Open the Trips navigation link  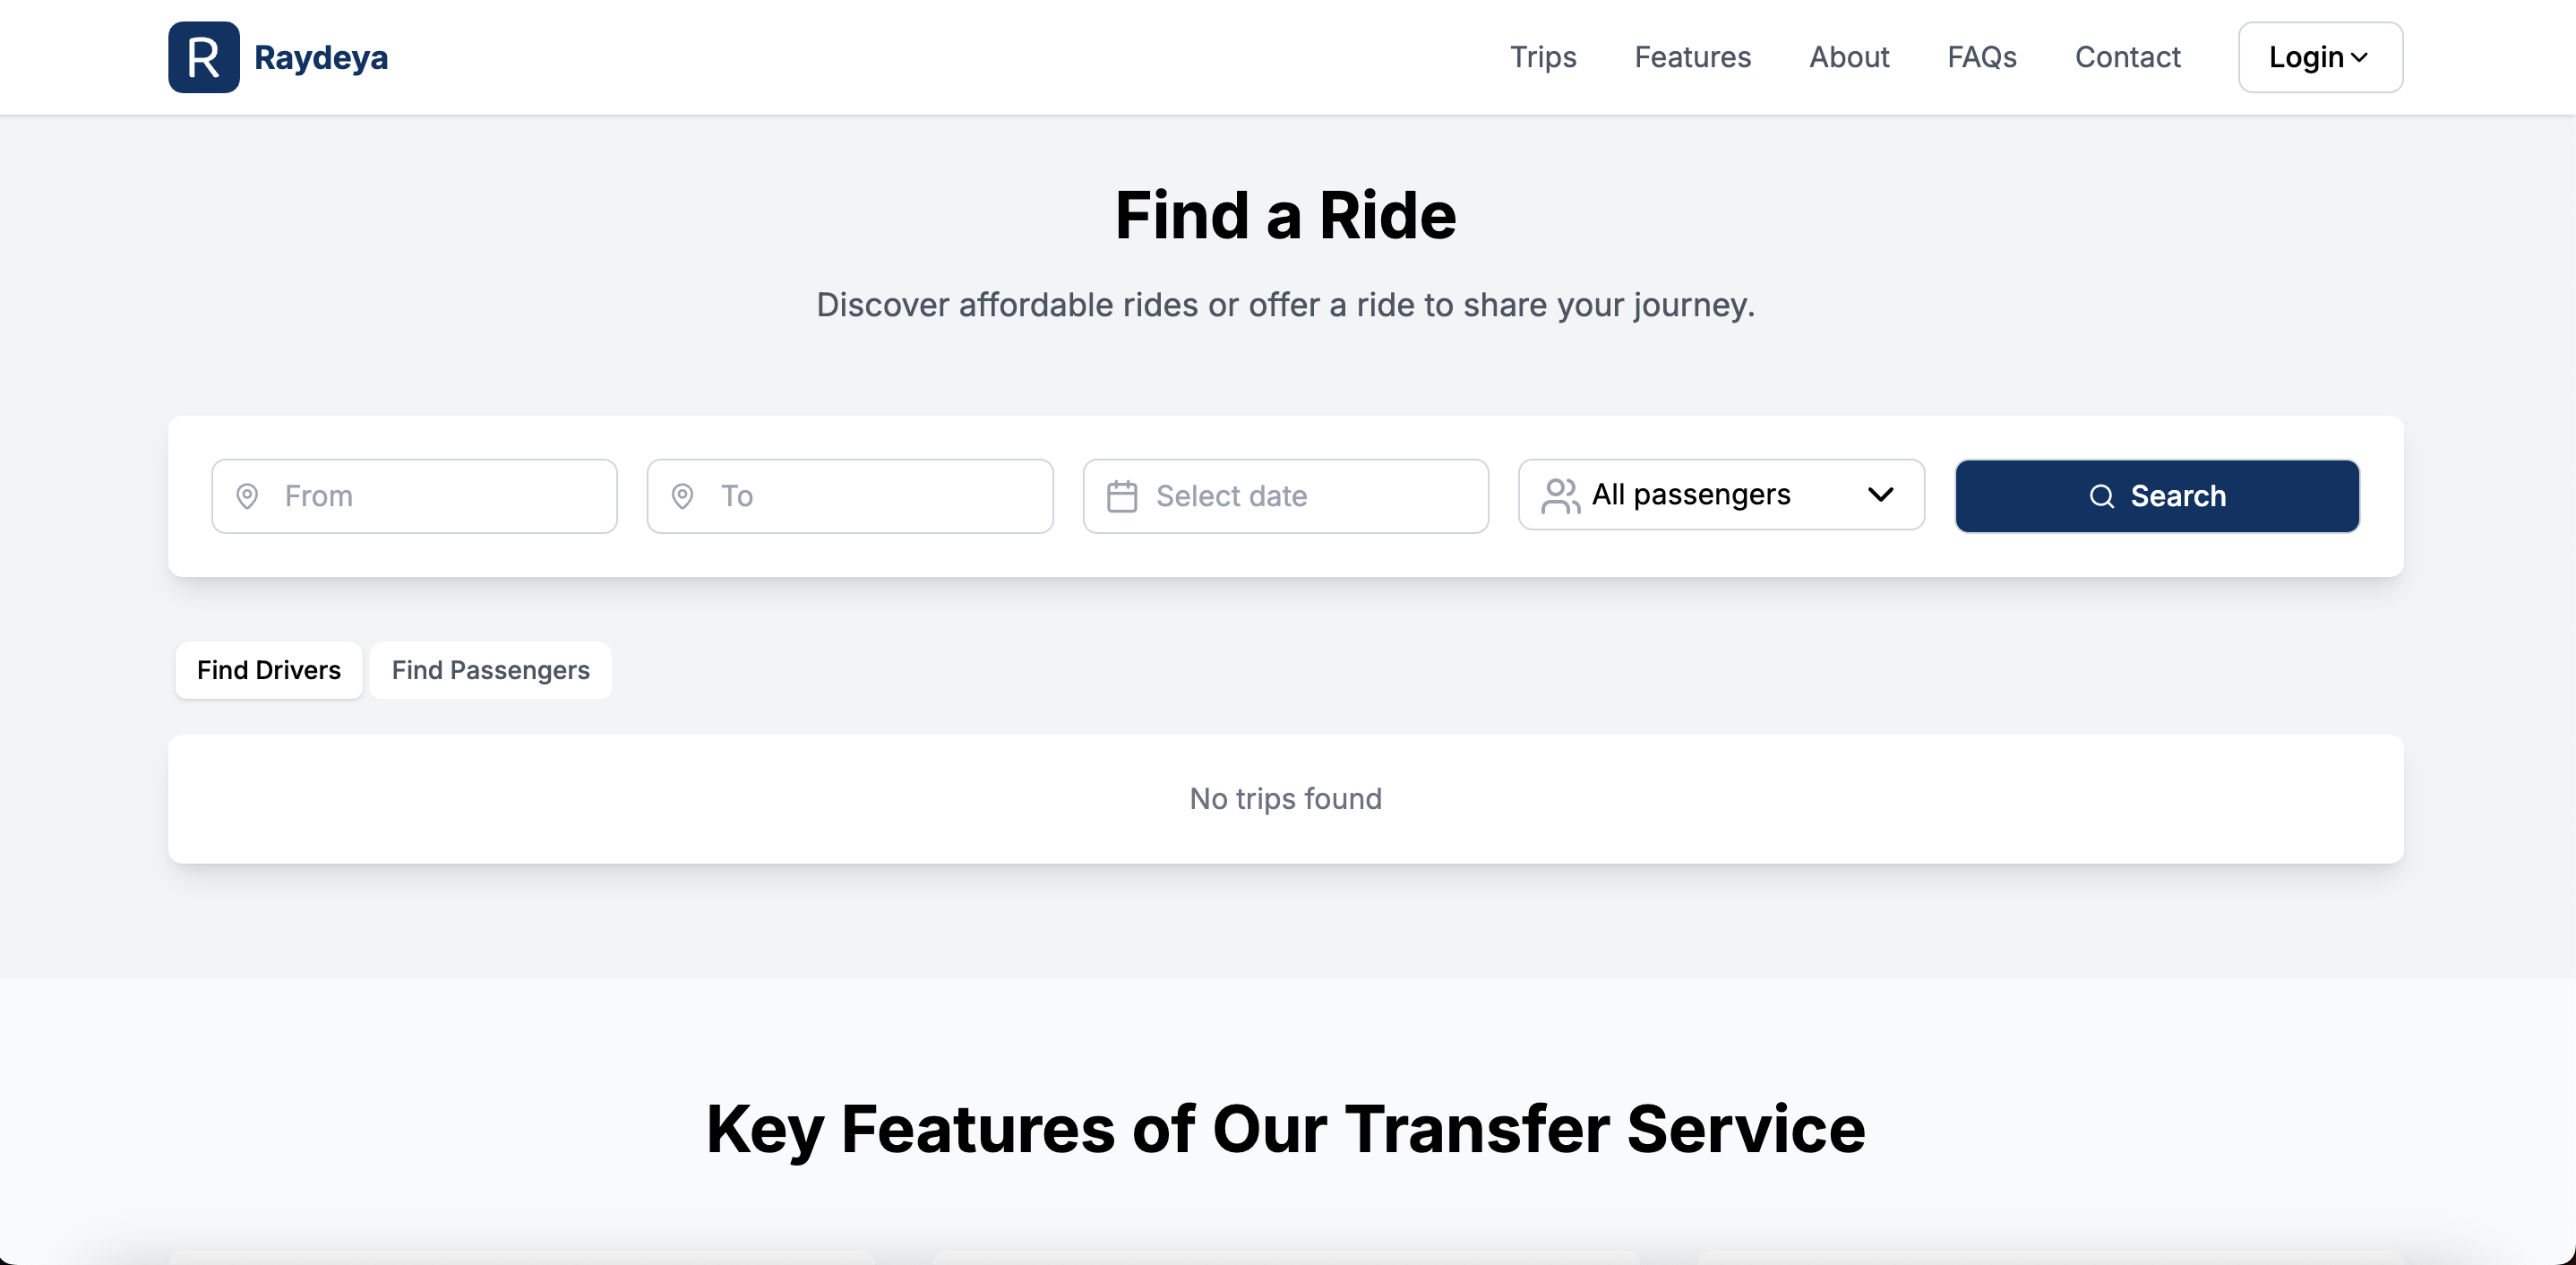pos(1542,57)
